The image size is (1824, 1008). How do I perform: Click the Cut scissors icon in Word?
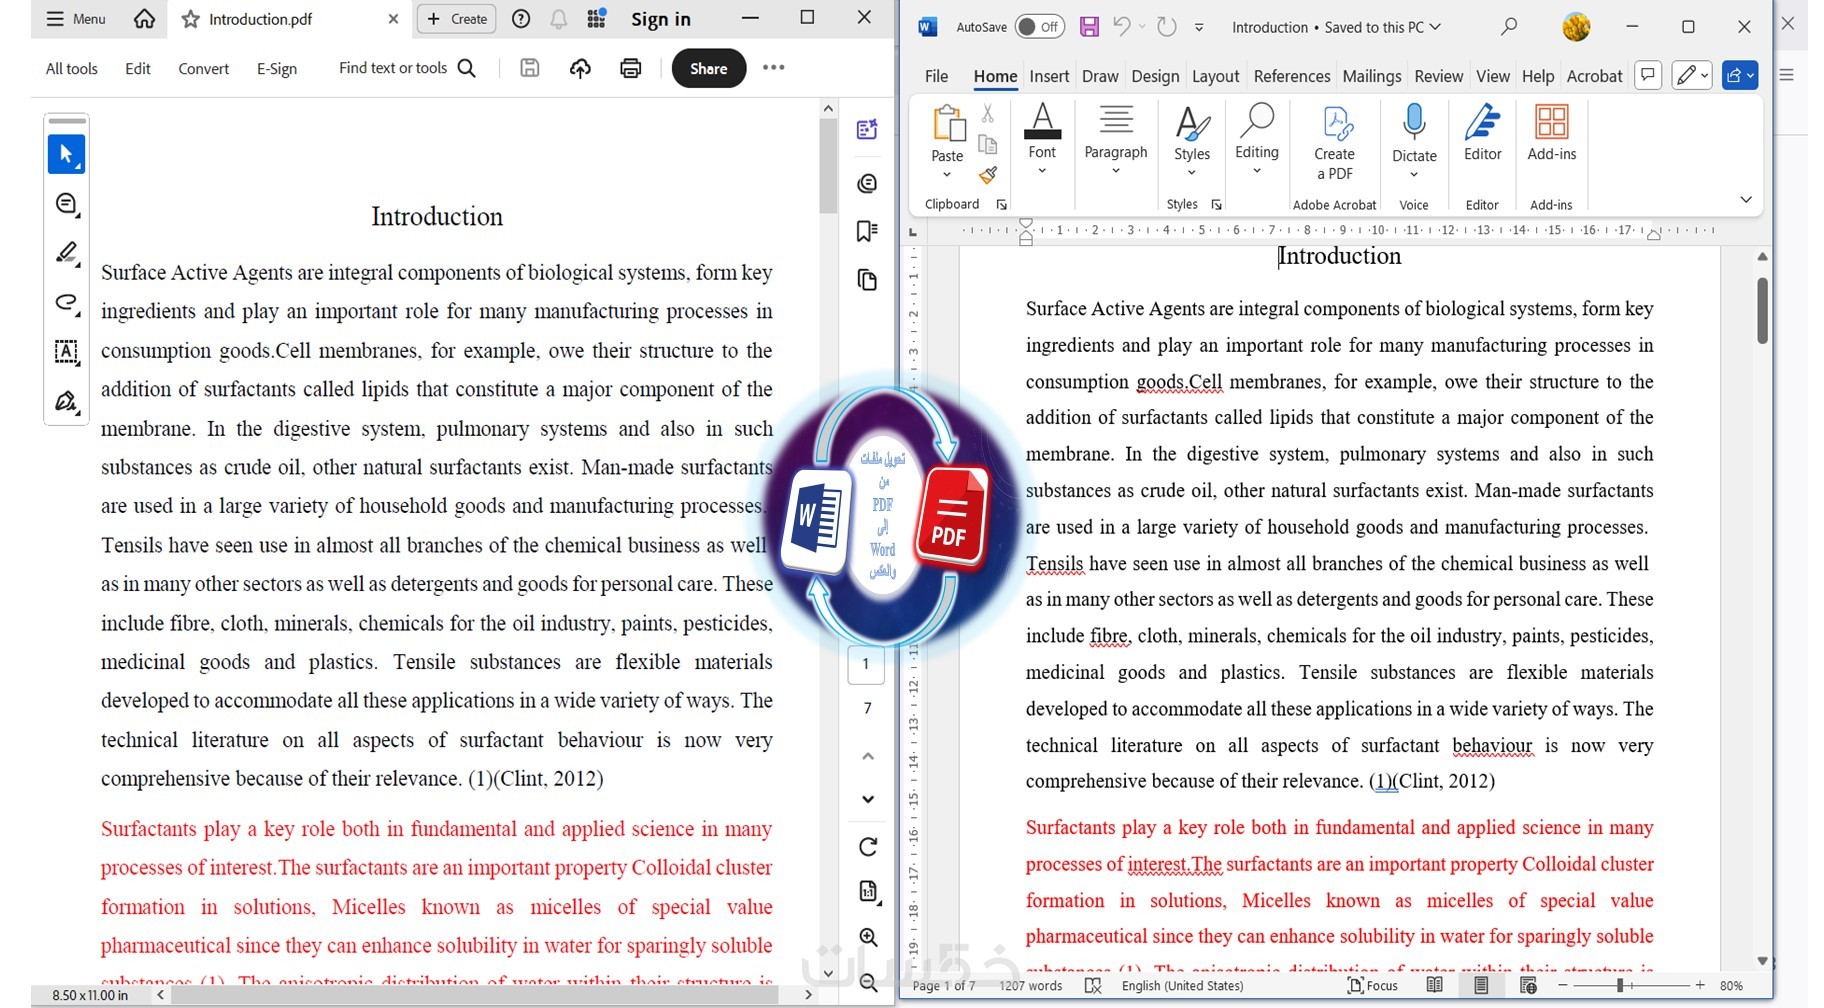(988, 113)
